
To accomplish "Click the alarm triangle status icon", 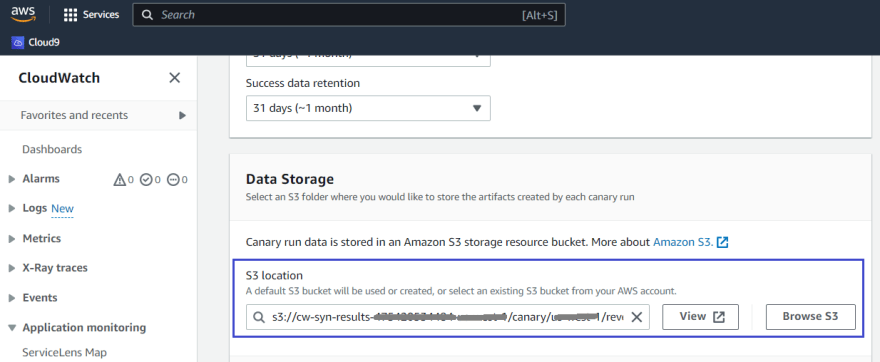I will (x=120, y=180).
